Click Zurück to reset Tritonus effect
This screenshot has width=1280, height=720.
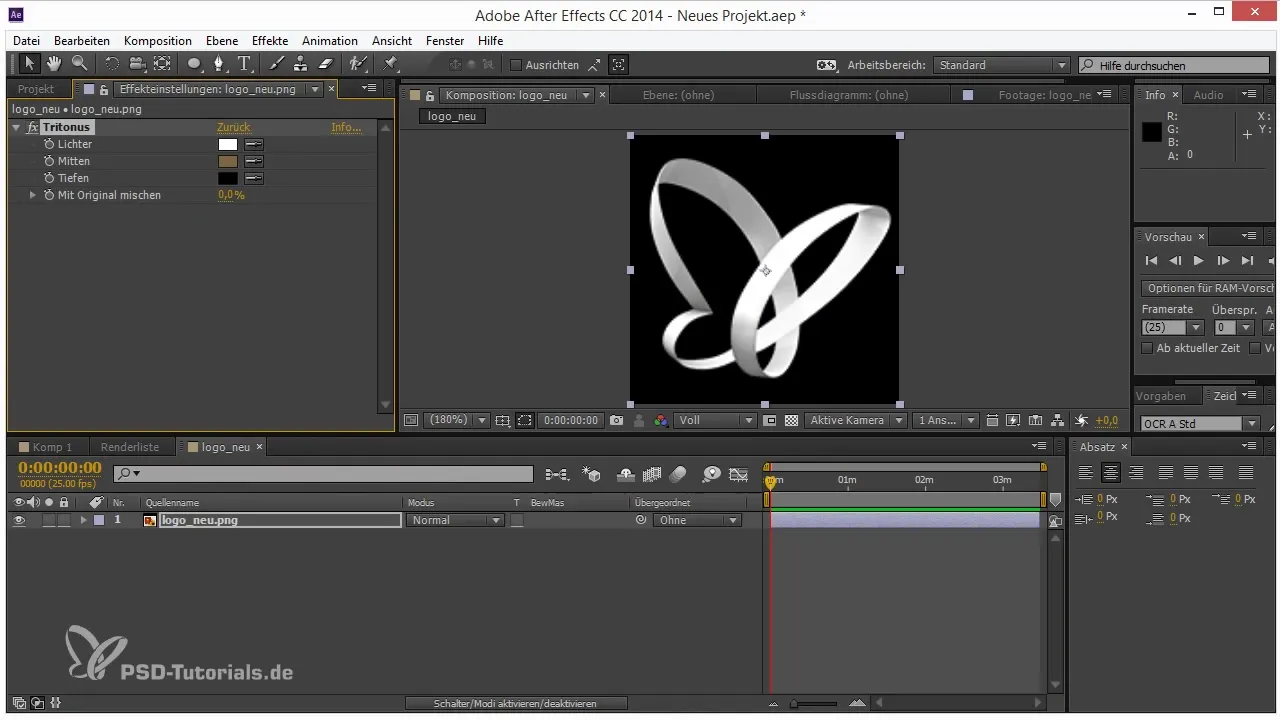tap(234, 128)
